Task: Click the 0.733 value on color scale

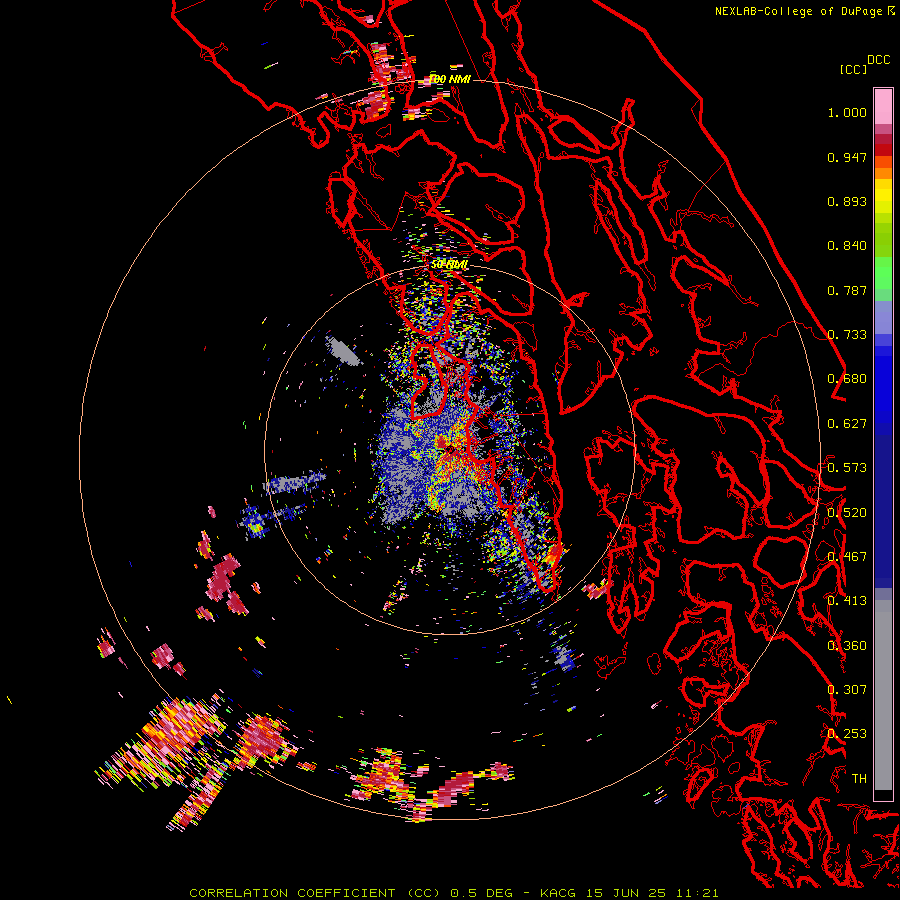Action: [x=847, y=335]
